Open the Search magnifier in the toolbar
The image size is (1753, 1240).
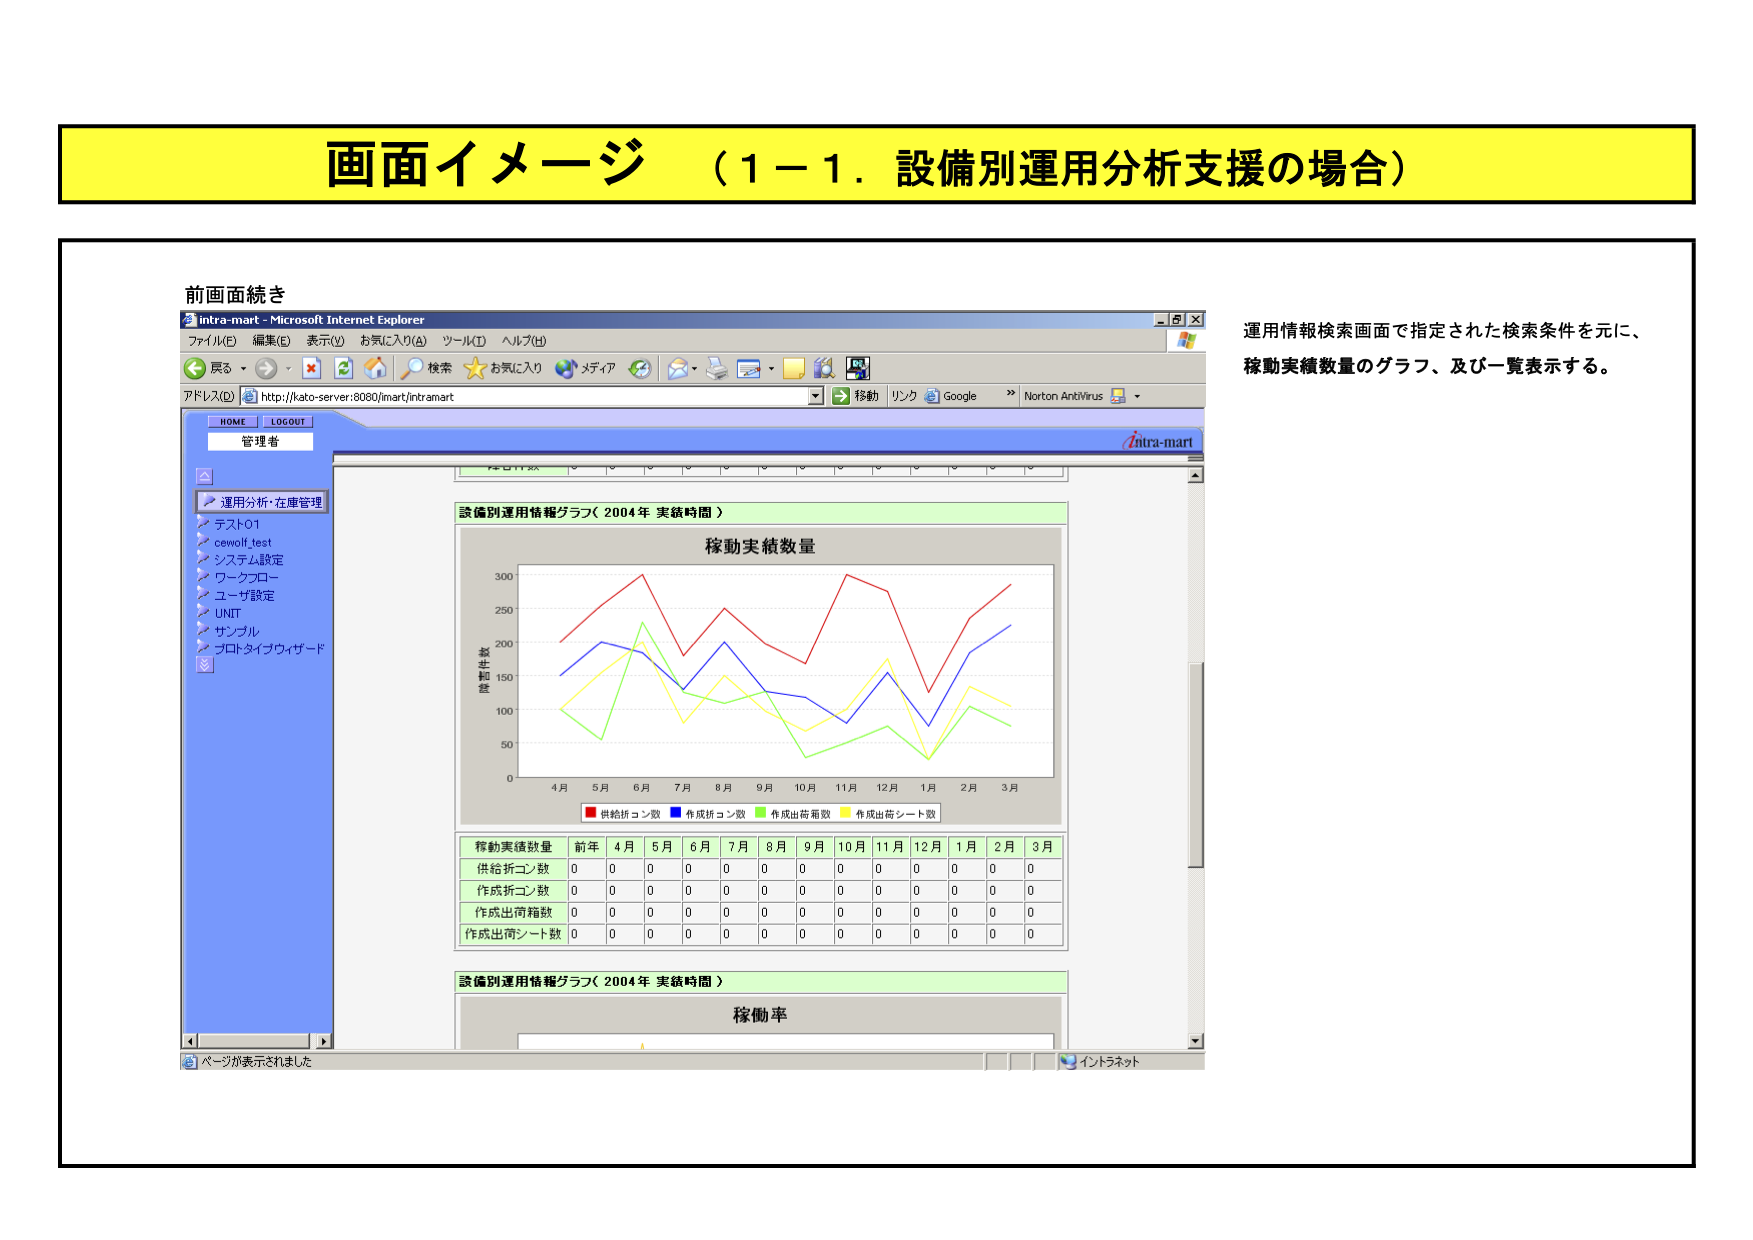coord(412,369)
